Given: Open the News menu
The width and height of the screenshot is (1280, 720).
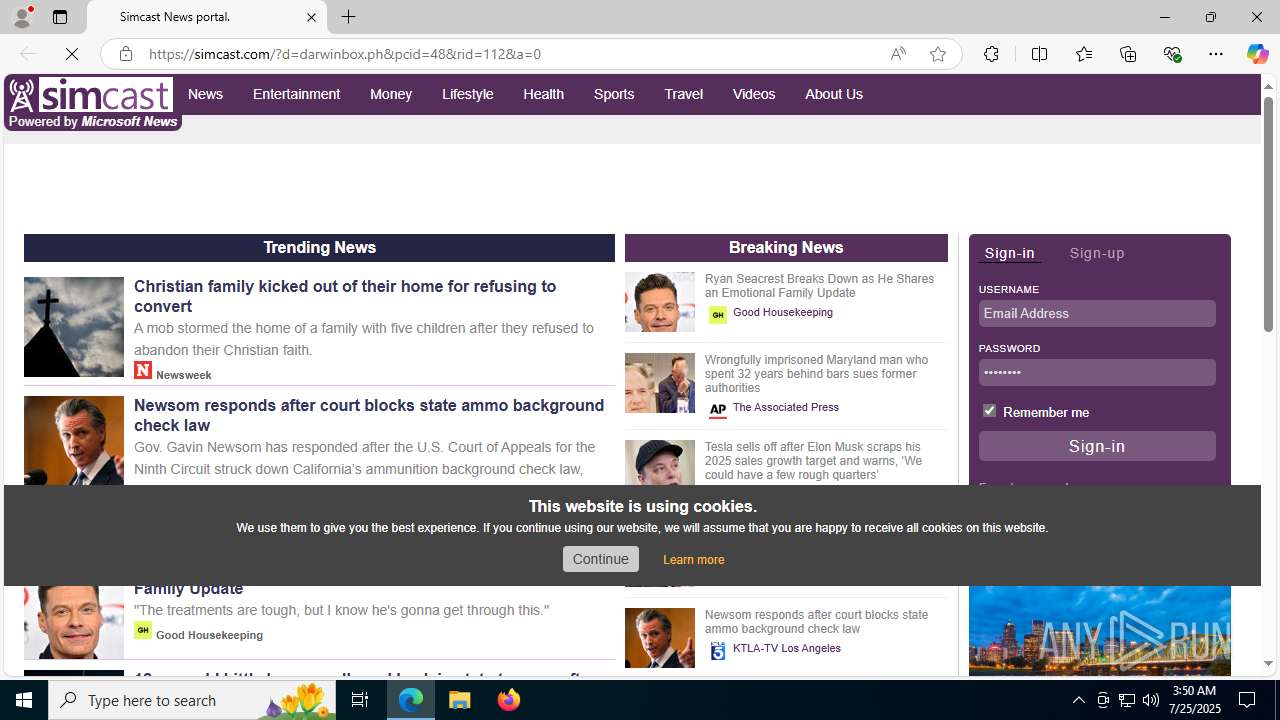Looking at the screenshot, I should point(205,94).
